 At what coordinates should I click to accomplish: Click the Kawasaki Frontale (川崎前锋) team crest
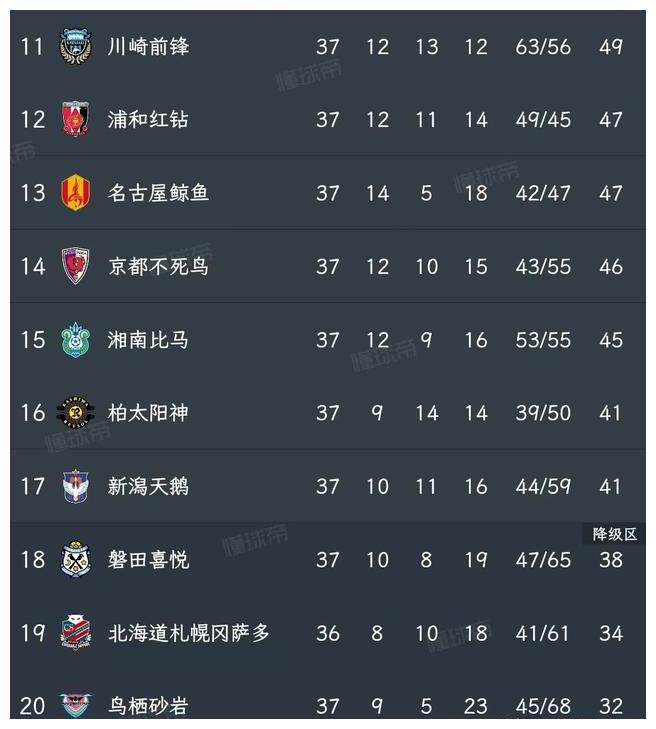coord(76,46)
